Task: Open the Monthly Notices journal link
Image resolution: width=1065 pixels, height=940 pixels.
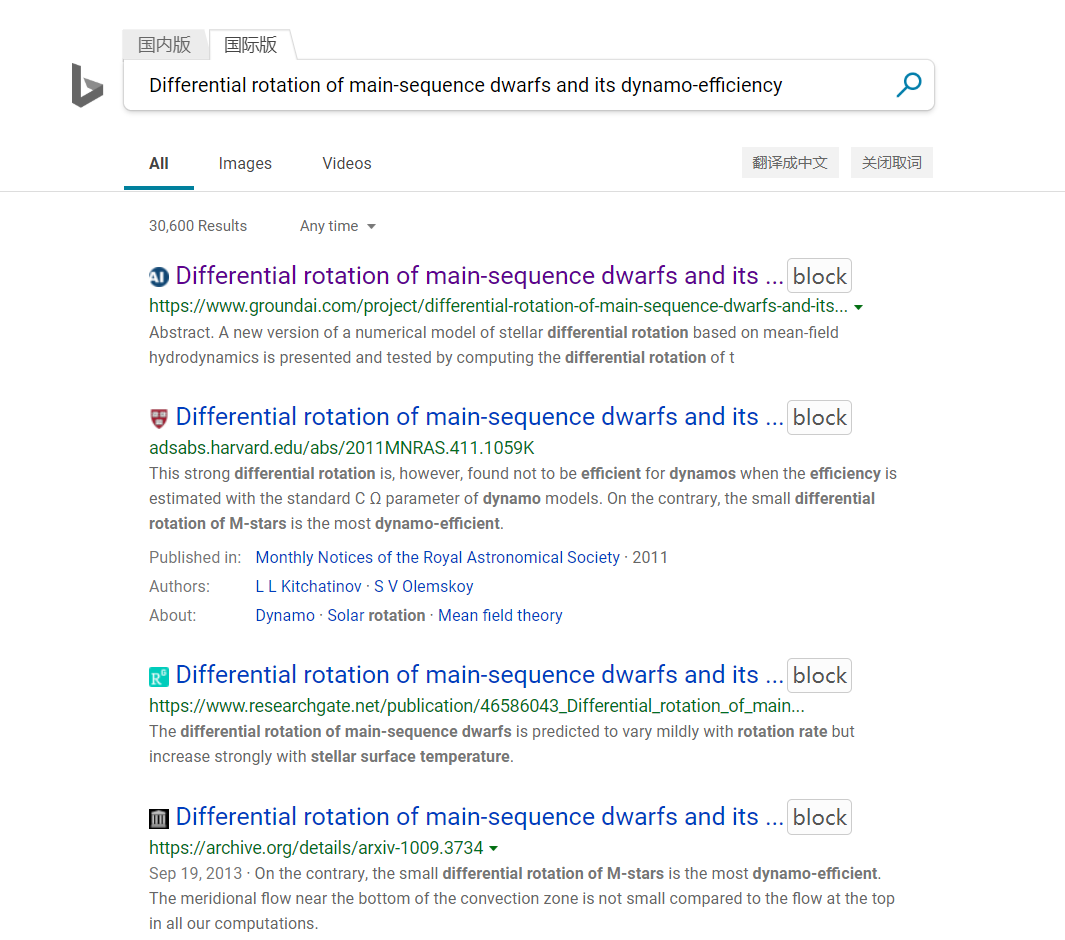Action: pyautogui.click(x=438, y=557)
